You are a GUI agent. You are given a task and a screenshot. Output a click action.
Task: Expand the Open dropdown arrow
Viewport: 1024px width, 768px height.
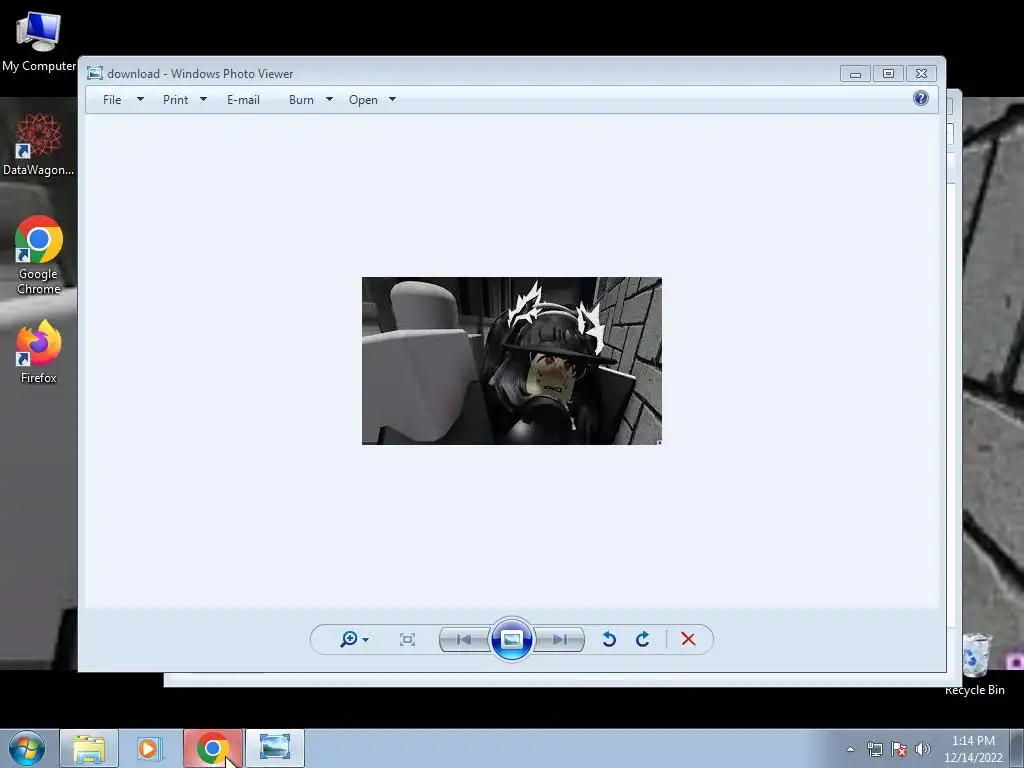pyautogui.click(x=392, y=99)
